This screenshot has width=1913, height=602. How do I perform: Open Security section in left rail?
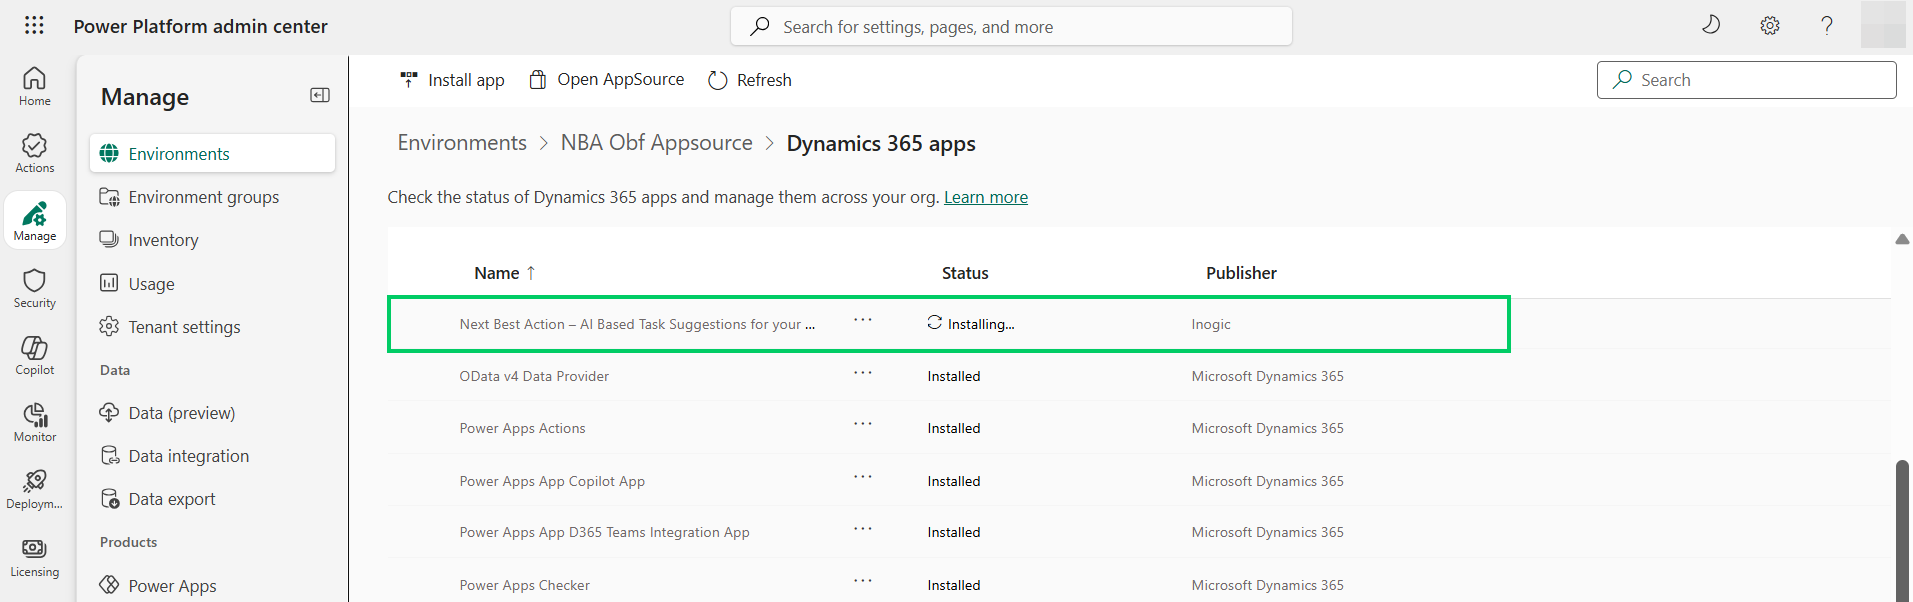tap(34, 288)
